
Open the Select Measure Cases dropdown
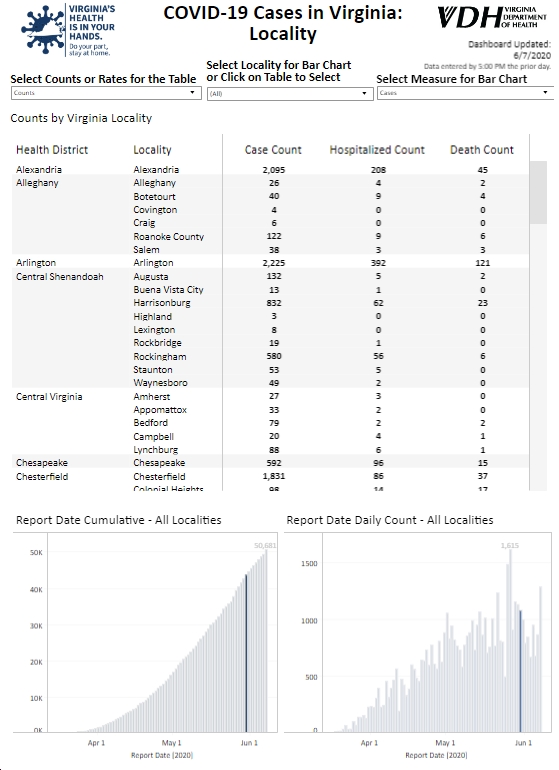[465, 93]
